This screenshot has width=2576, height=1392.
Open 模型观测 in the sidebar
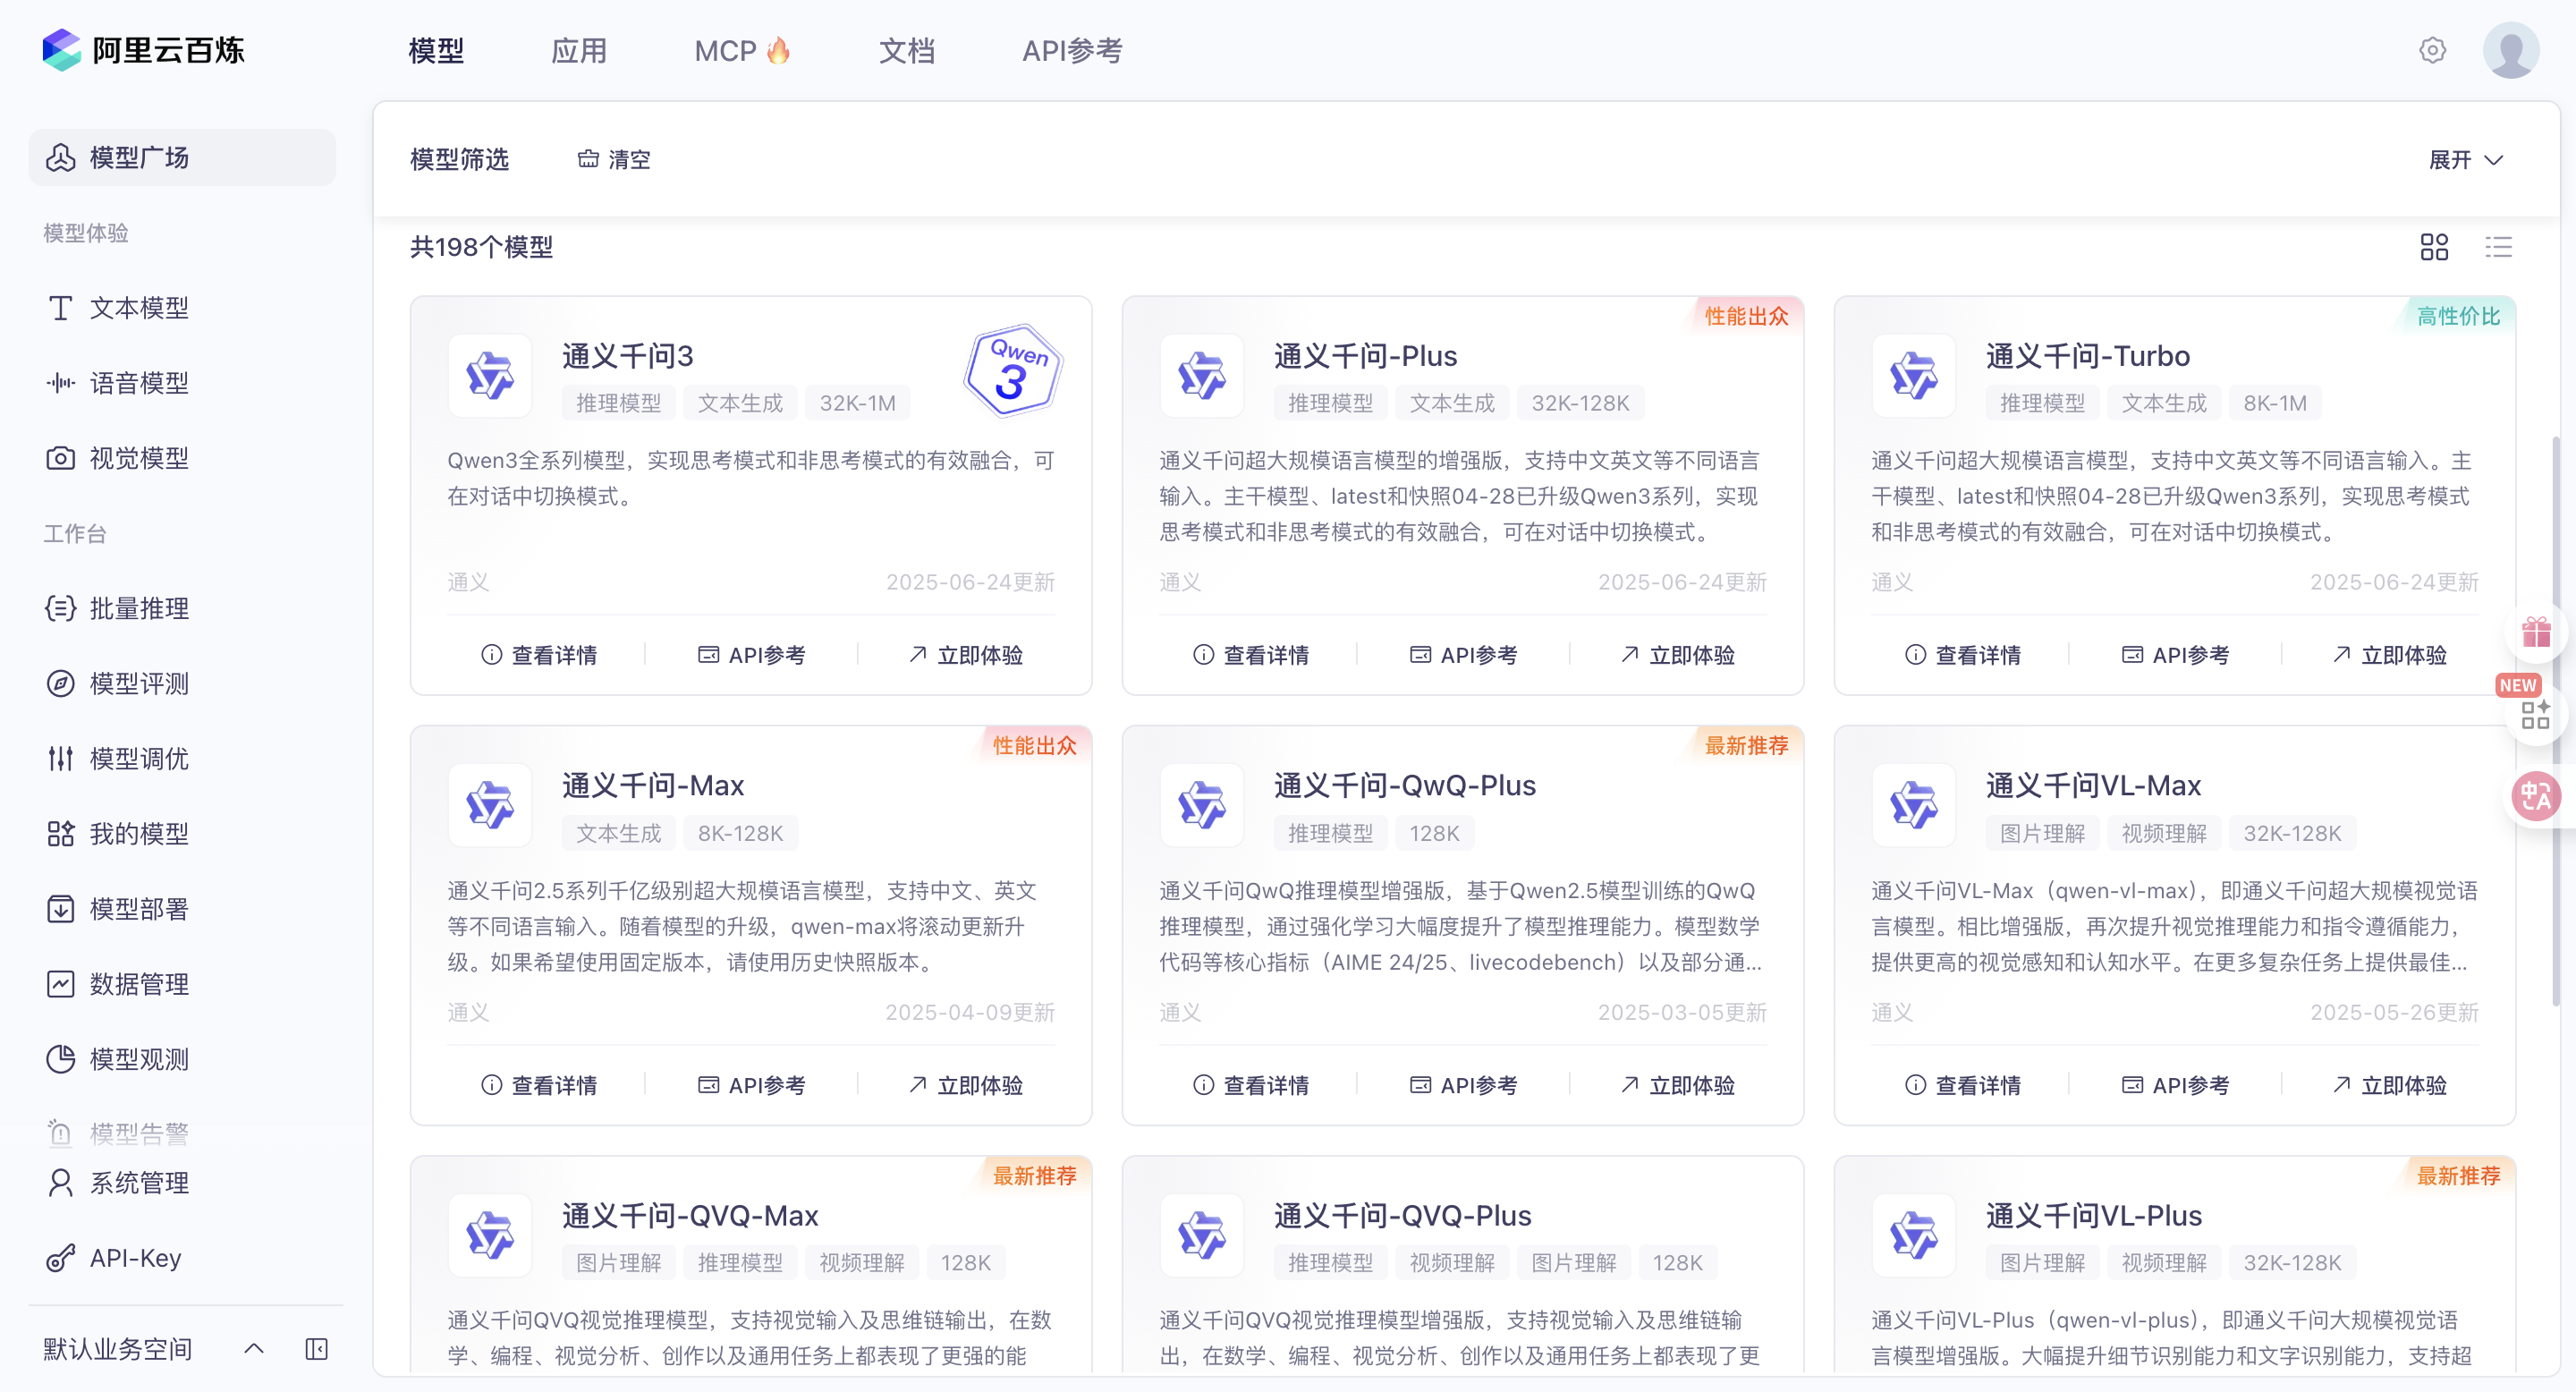tap(182, 1059)
